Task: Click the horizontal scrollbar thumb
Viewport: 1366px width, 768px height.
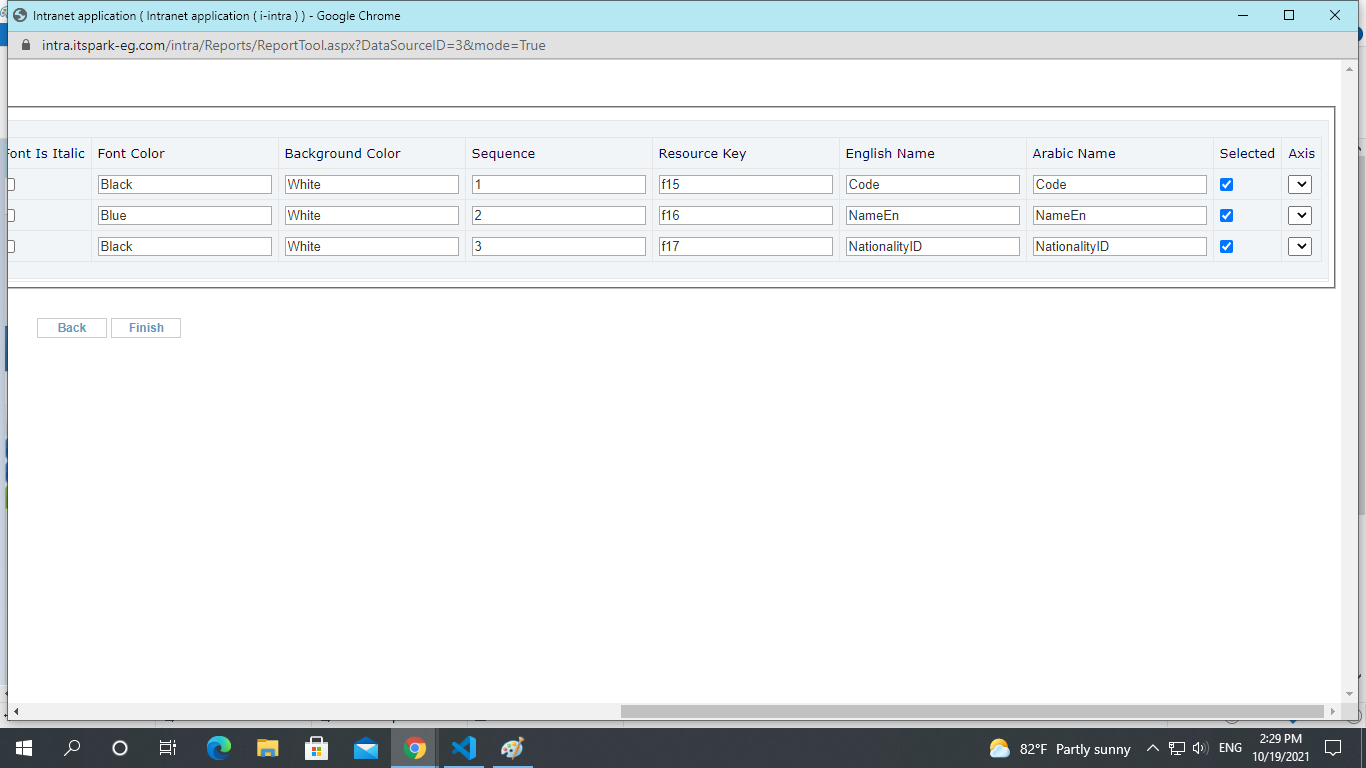Action: coord(972,711)
